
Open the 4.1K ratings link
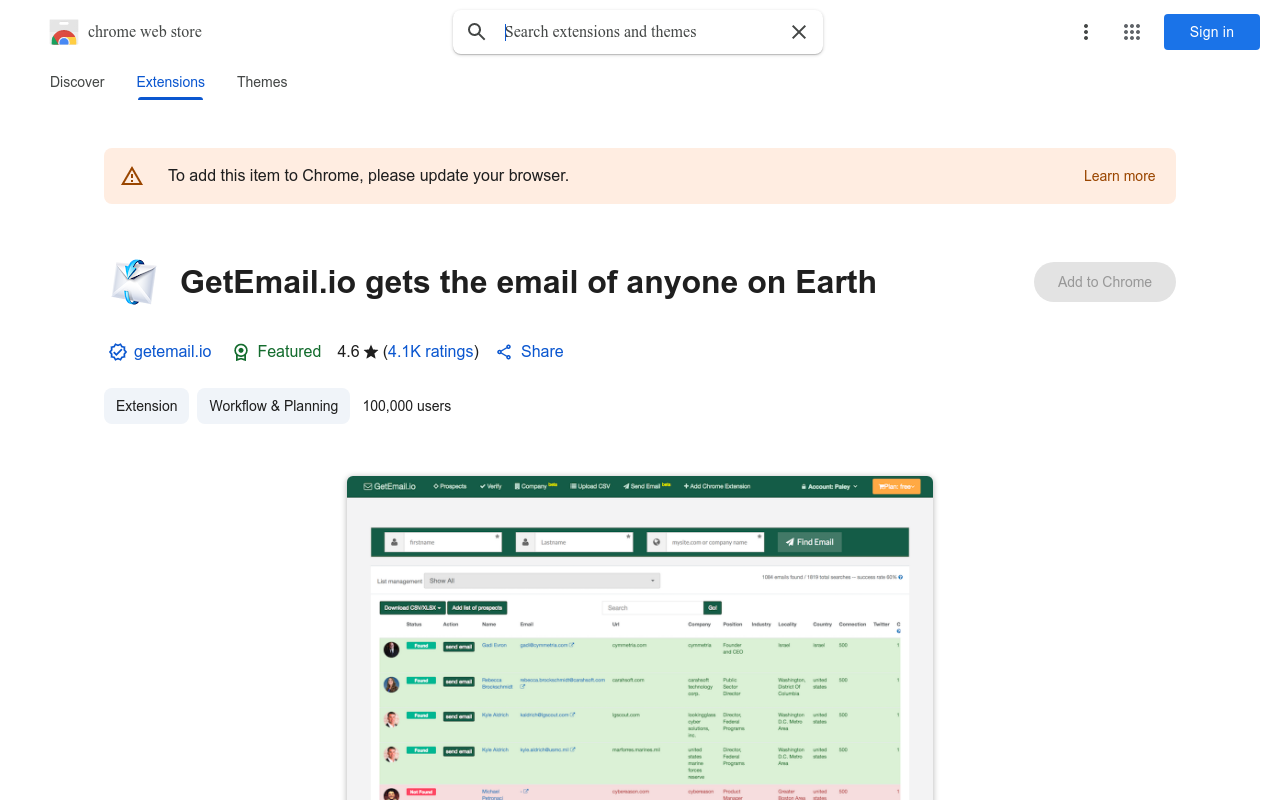[431, 351]
